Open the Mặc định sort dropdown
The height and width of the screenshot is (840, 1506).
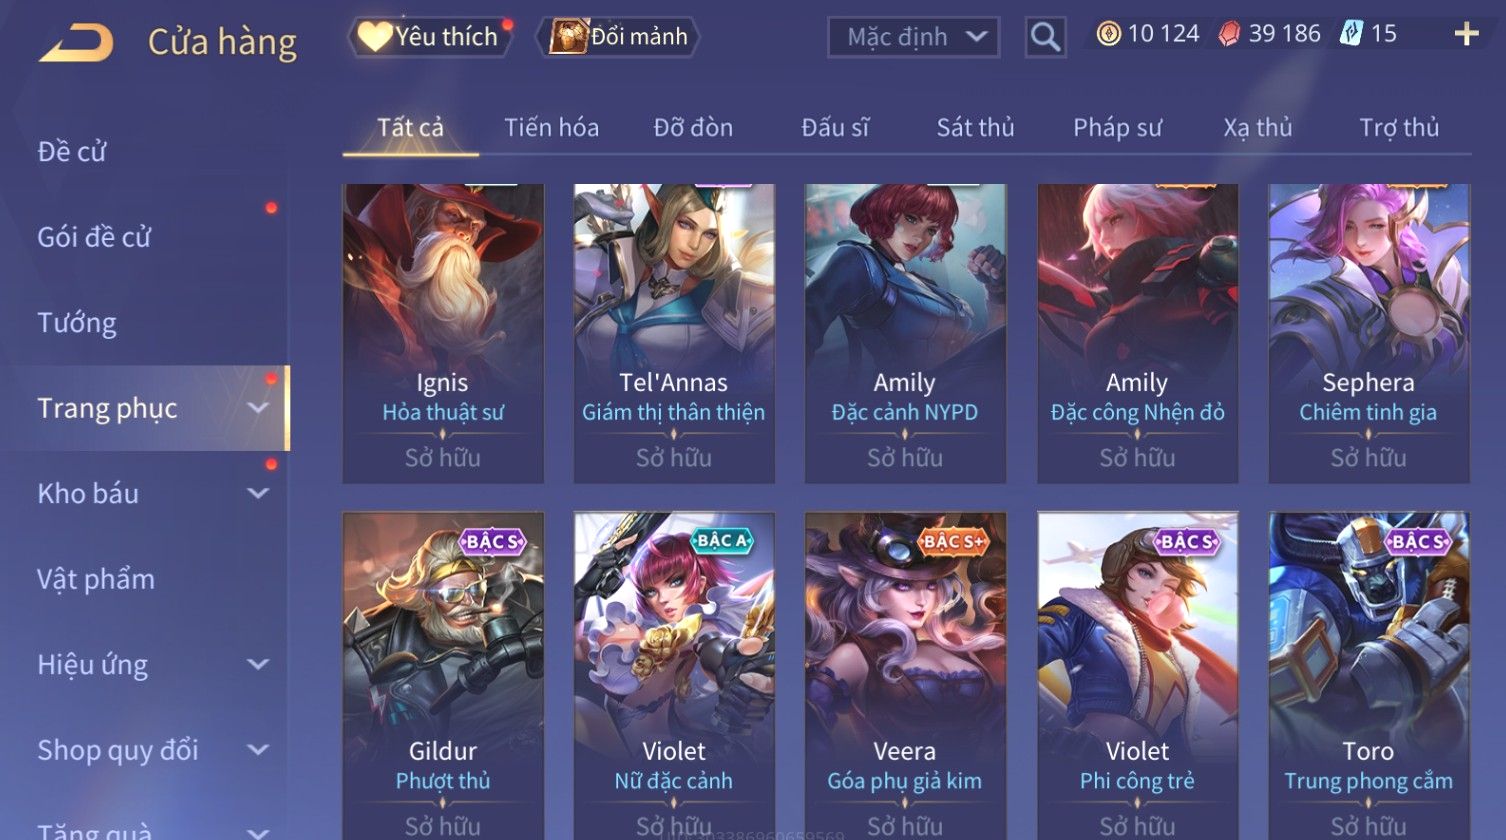point(913,37)
